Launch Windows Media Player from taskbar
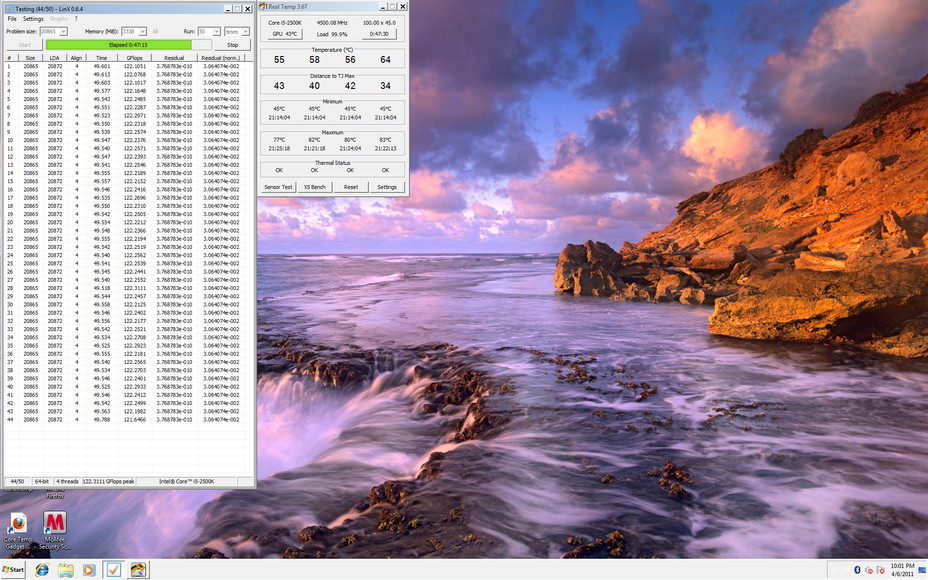The width and height of the screenshot is (928, 580). pos(89,570)
